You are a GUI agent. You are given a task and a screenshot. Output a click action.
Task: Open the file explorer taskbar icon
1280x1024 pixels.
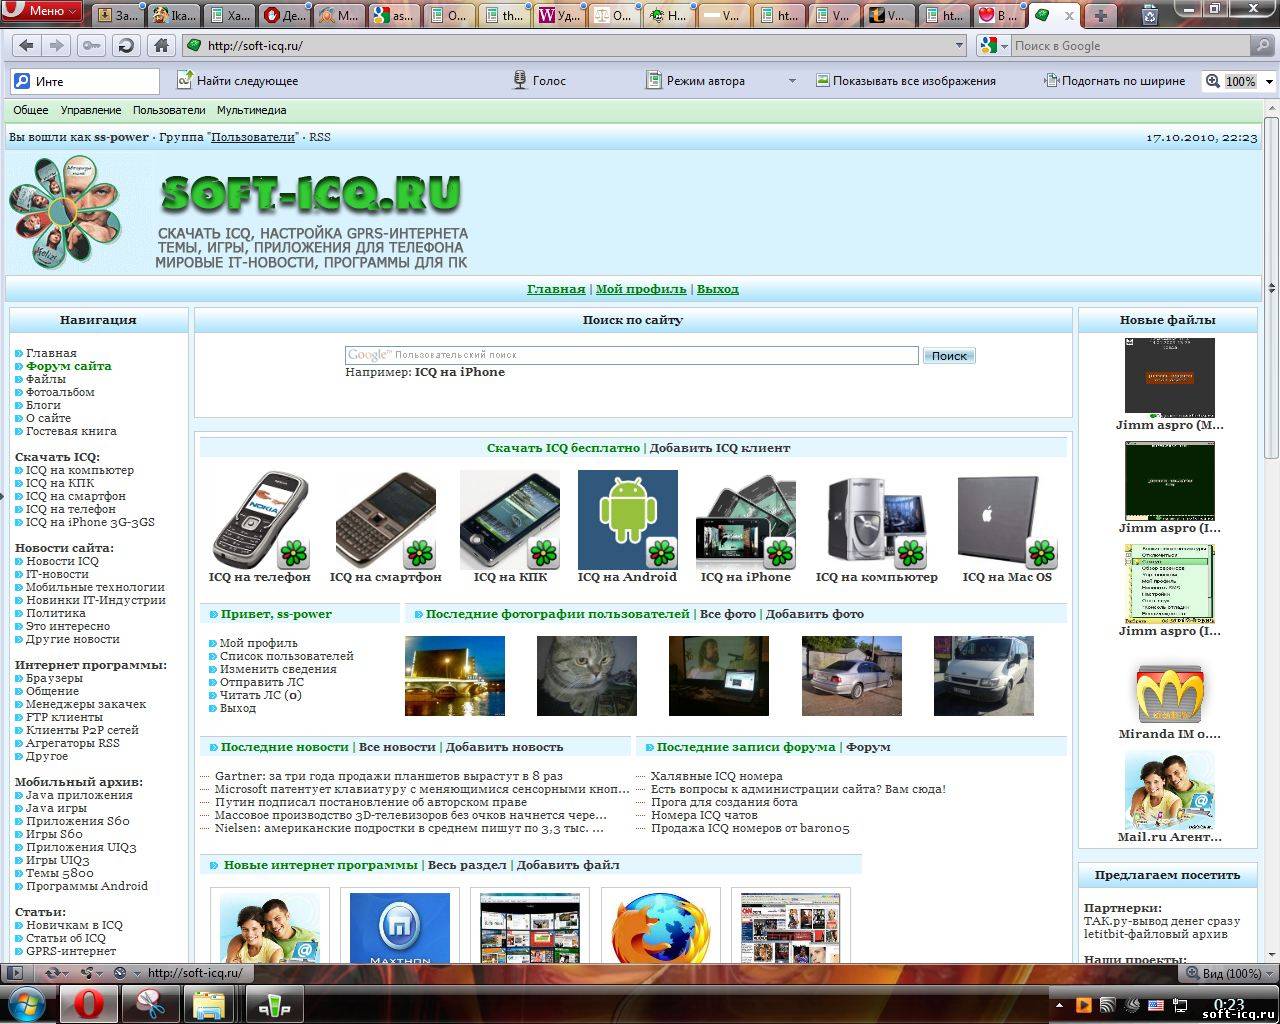click(209, 1003)
